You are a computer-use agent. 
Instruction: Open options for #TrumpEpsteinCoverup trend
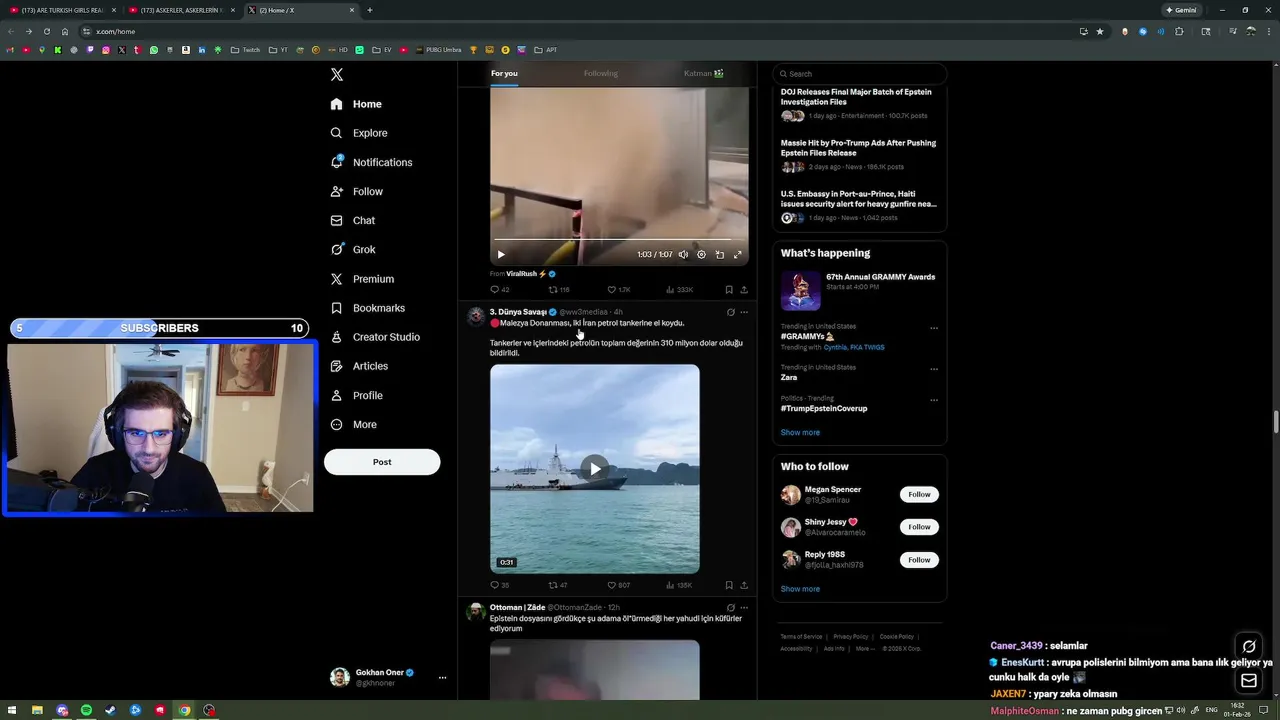[934, 400]
